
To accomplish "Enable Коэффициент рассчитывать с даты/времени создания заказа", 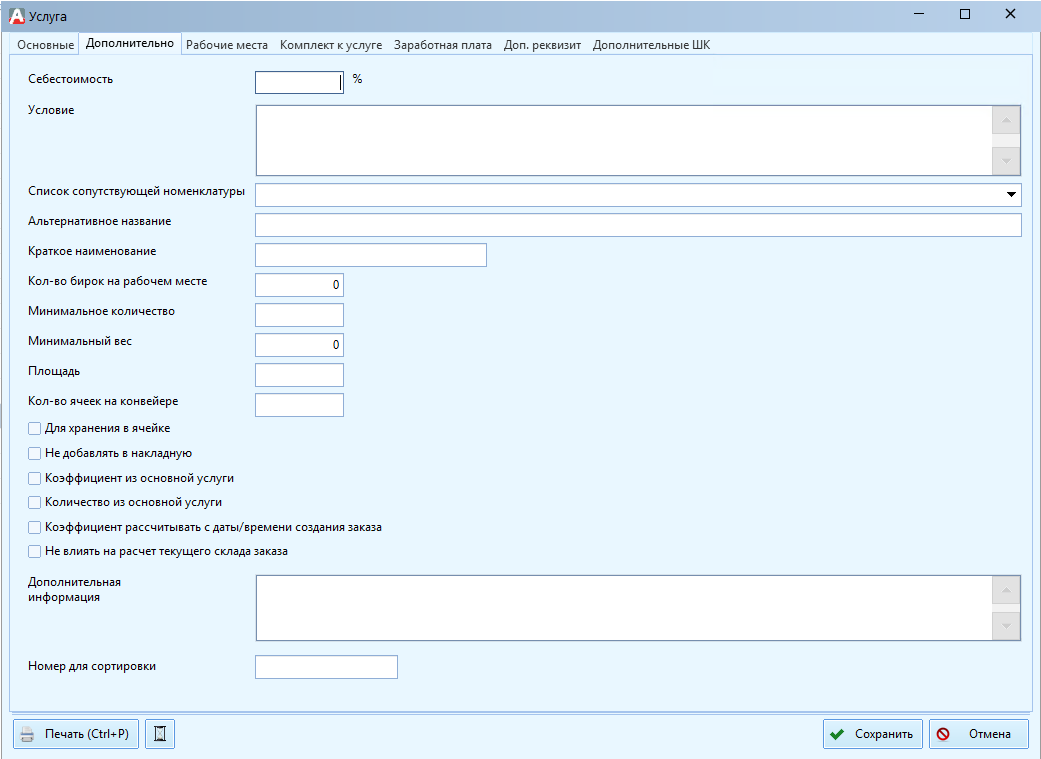I will tap(35, 527).
